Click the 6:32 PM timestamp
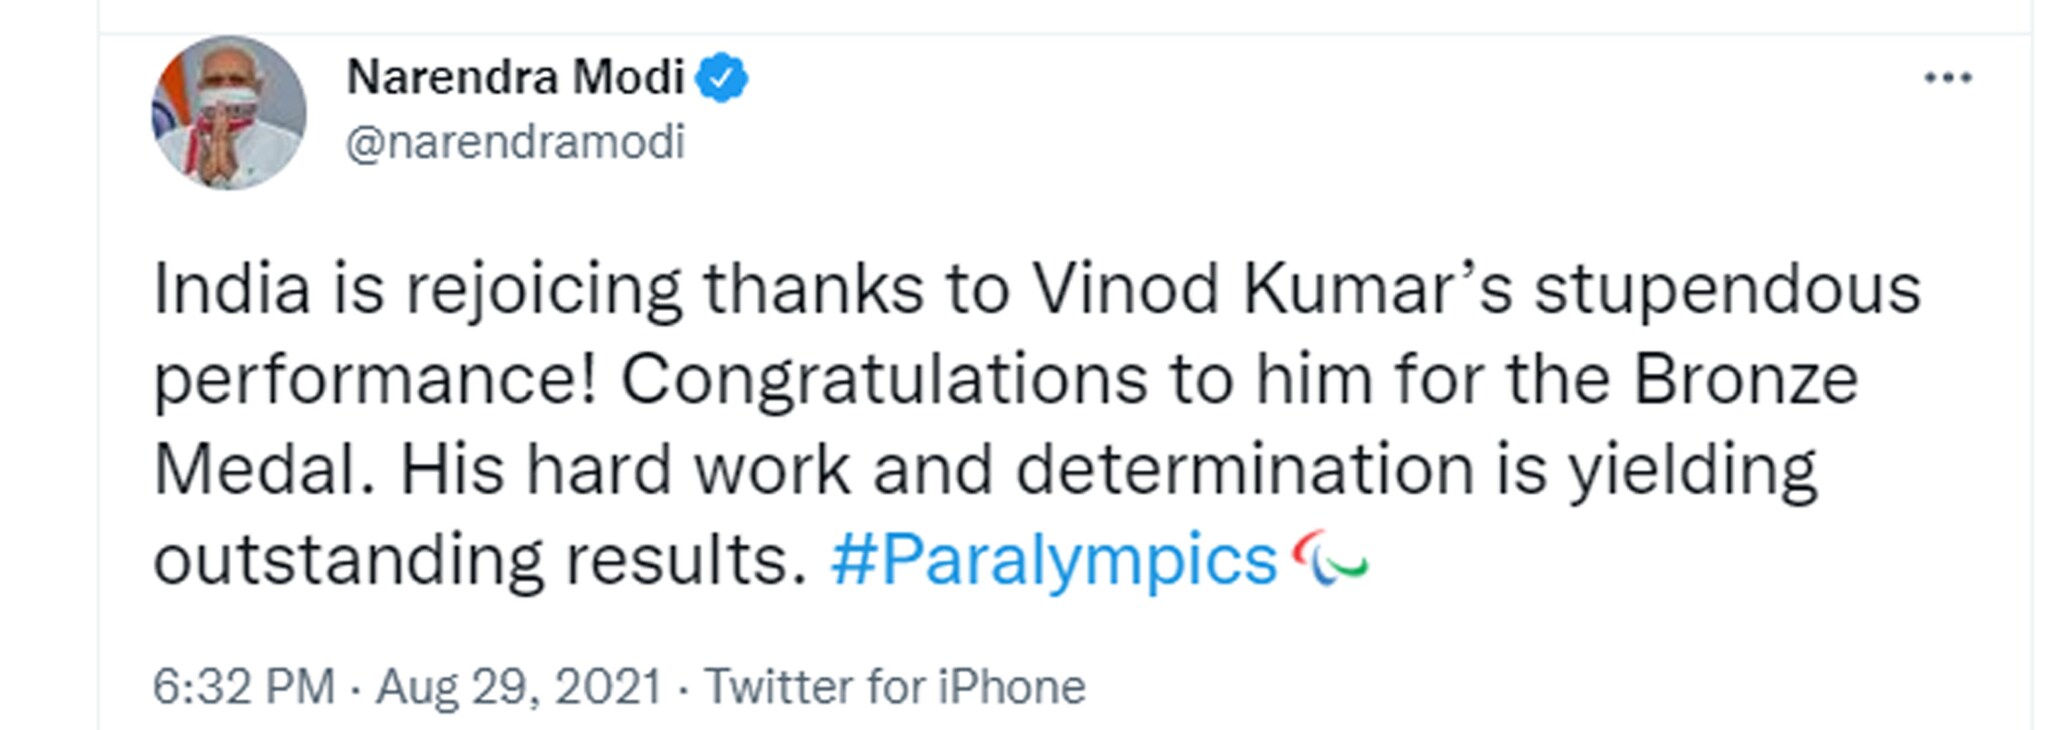Viewport: 2048px width, 730px height. pyautogui.click(x=243, y=687)
